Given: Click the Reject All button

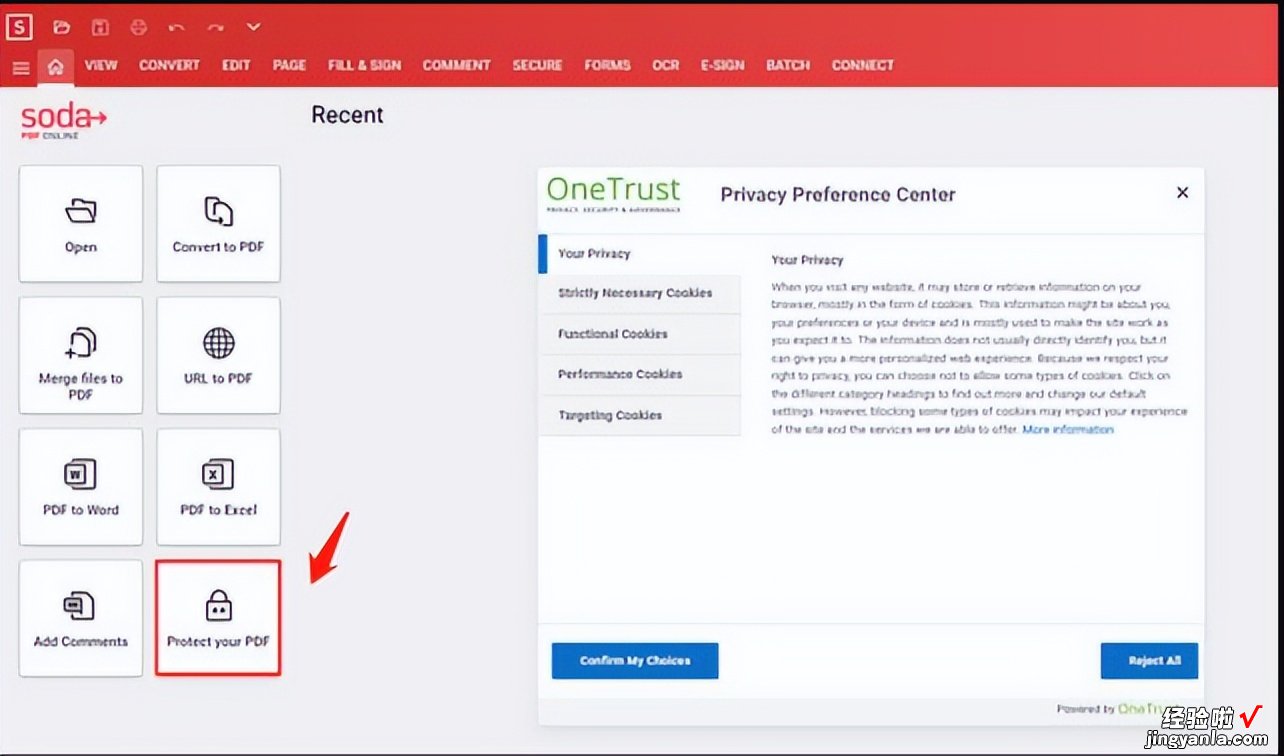Looking at the screenshot, I should click(x=1149, y=661).
